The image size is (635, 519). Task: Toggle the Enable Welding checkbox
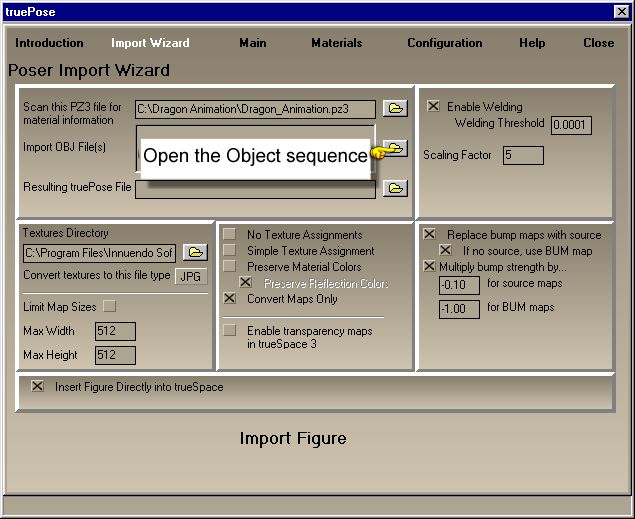433,107
